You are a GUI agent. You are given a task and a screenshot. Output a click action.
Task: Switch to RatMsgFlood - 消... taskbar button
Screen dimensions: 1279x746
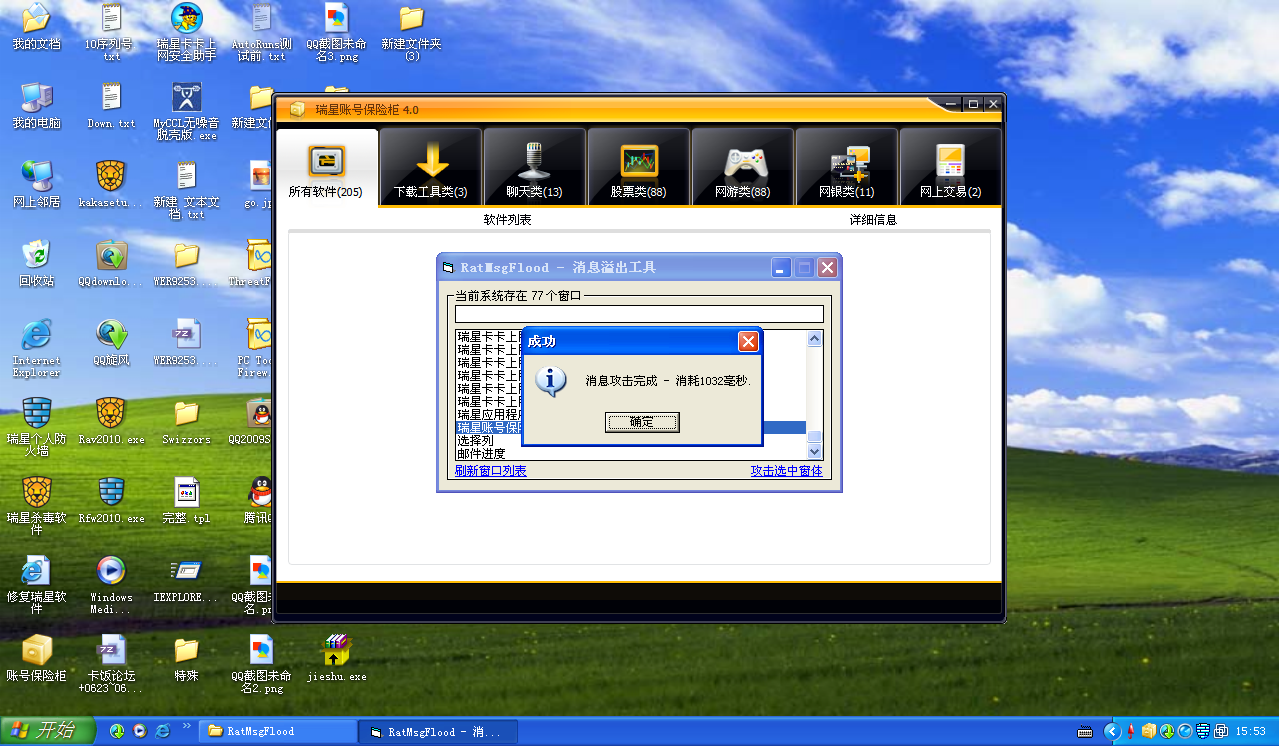click(438, 731)
